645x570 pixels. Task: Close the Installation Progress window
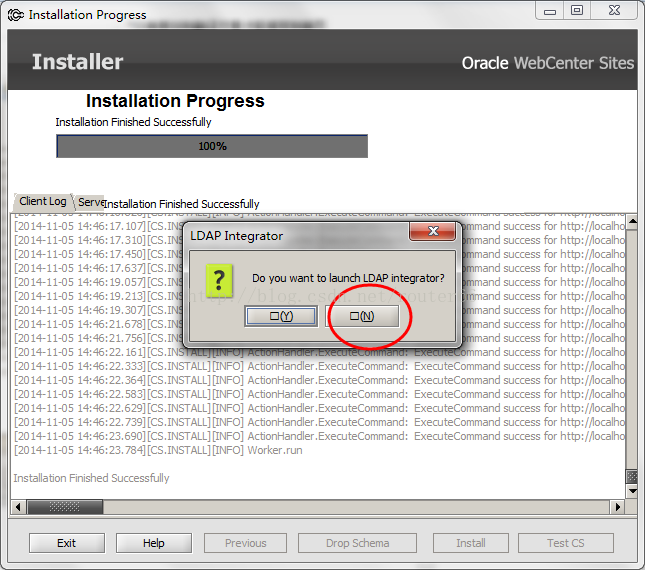(x=614, y=11)
